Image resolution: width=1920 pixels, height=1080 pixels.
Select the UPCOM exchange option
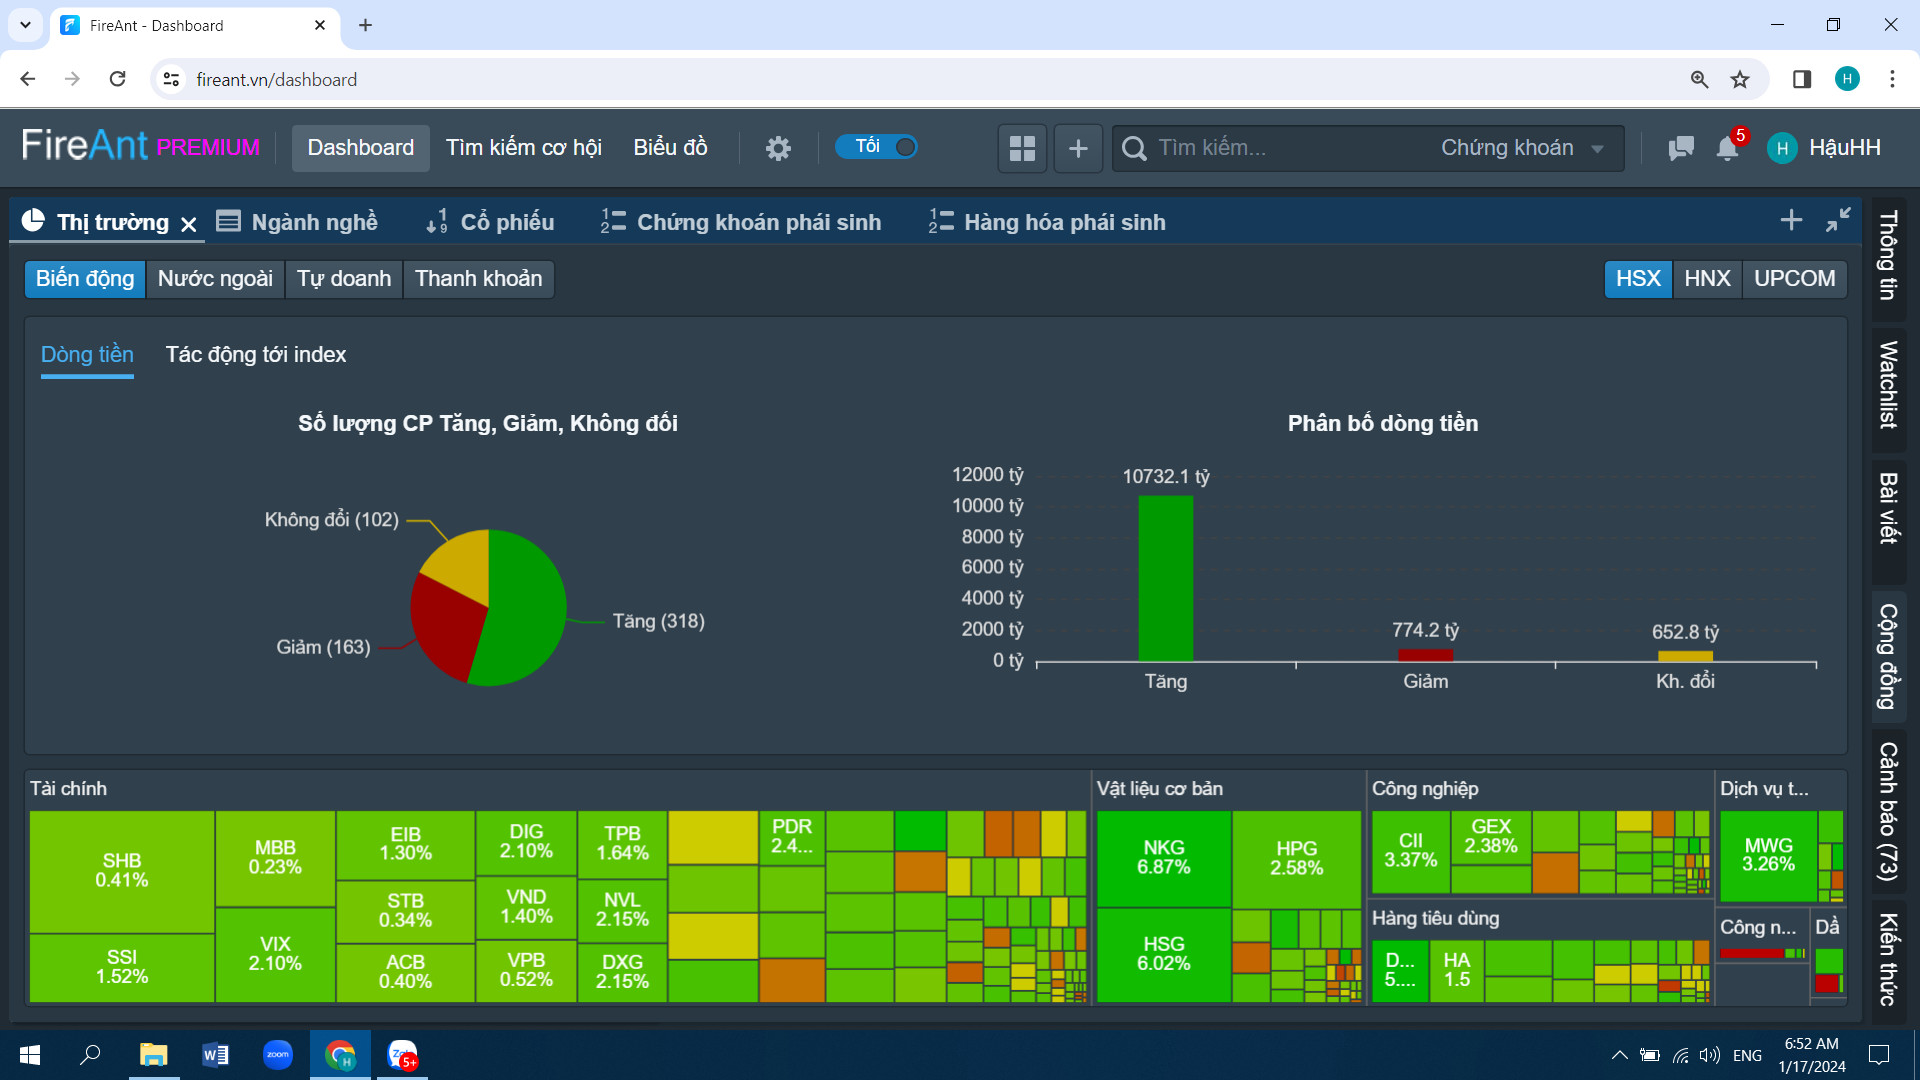(x=1794, y=278)
